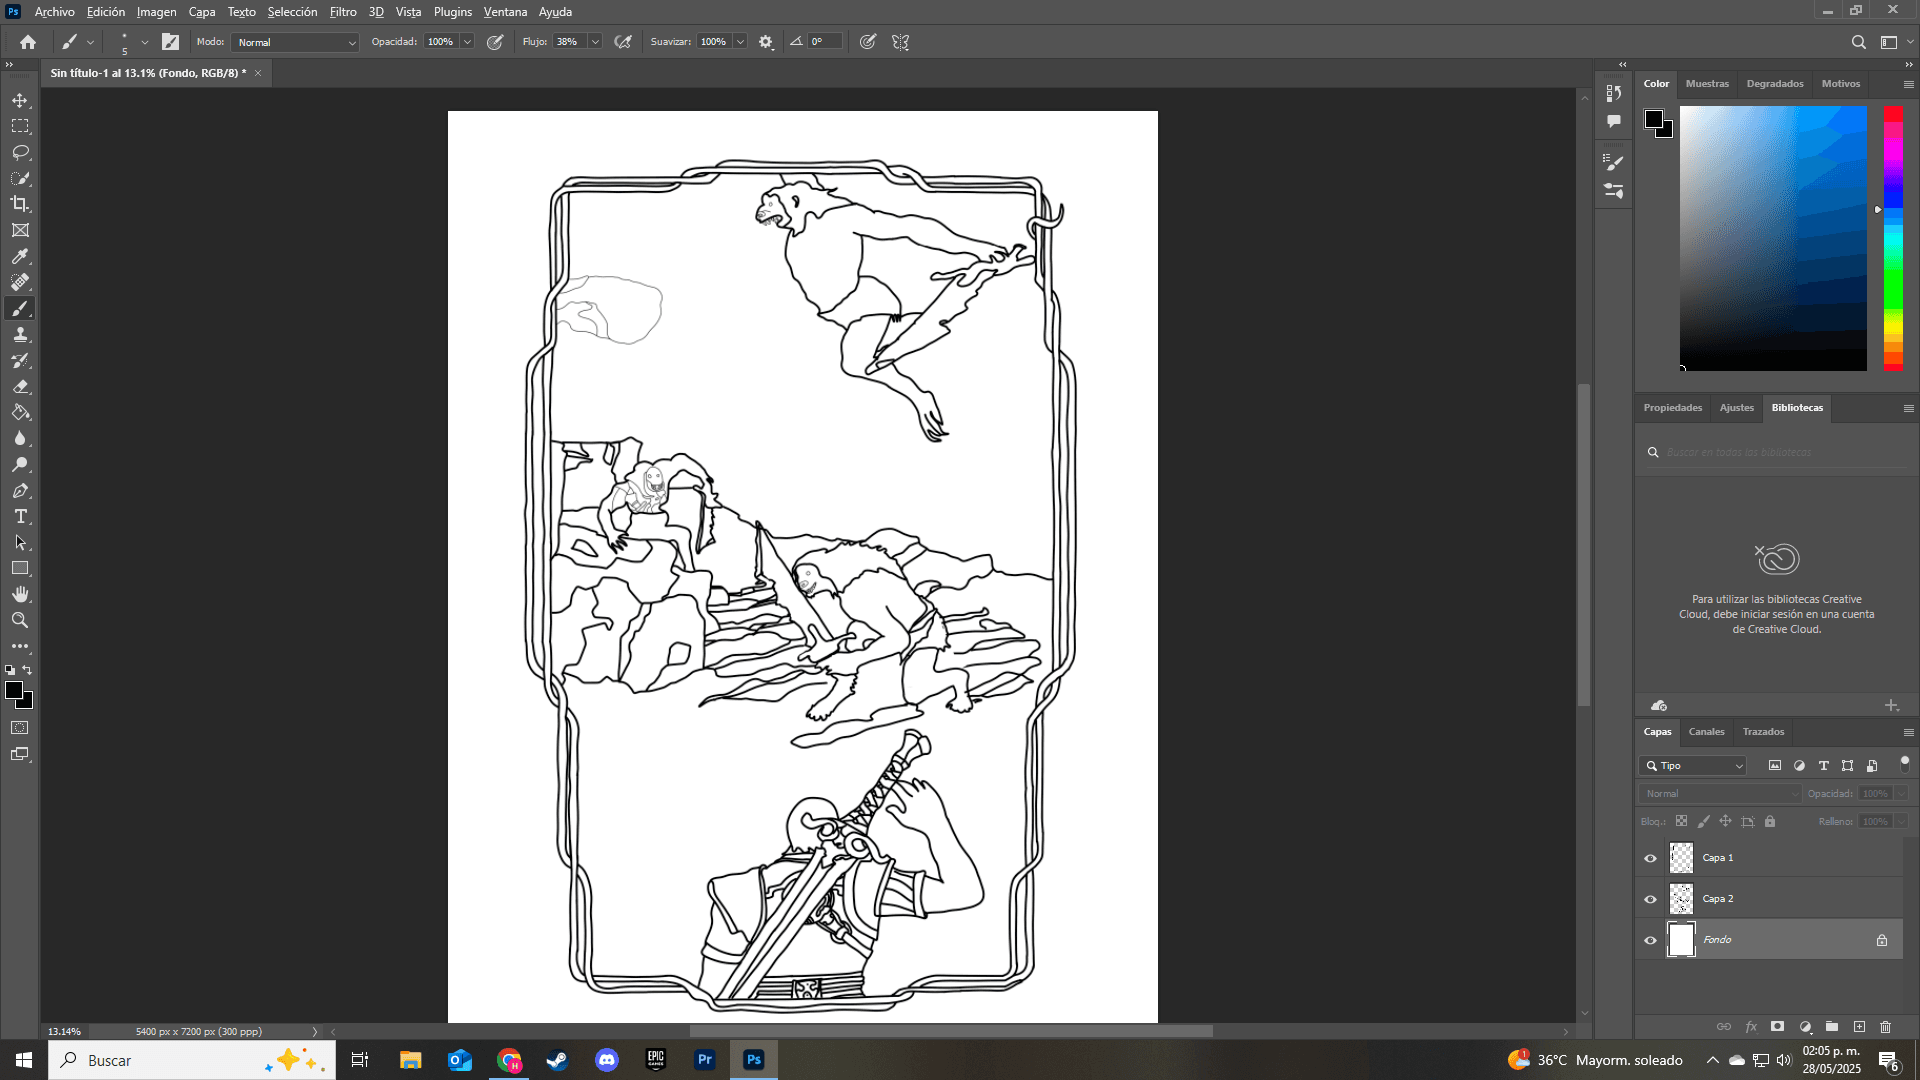
Task: Hide the Capa 1 layer
Action: [x=1650, y=858]
